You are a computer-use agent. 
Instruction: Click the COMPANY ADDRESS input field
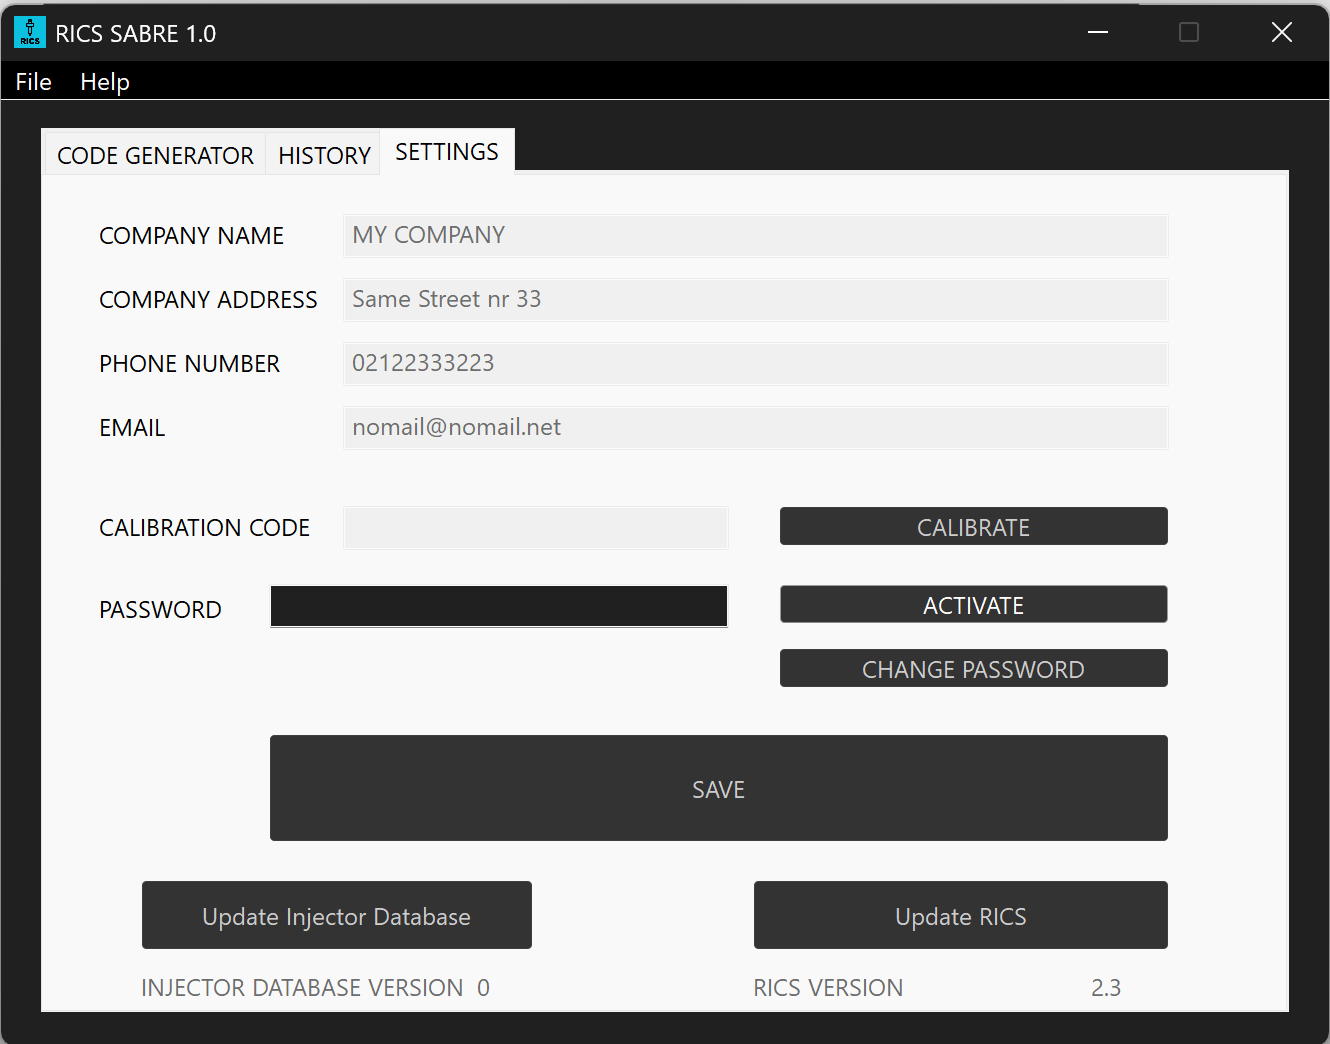point(756,300)
